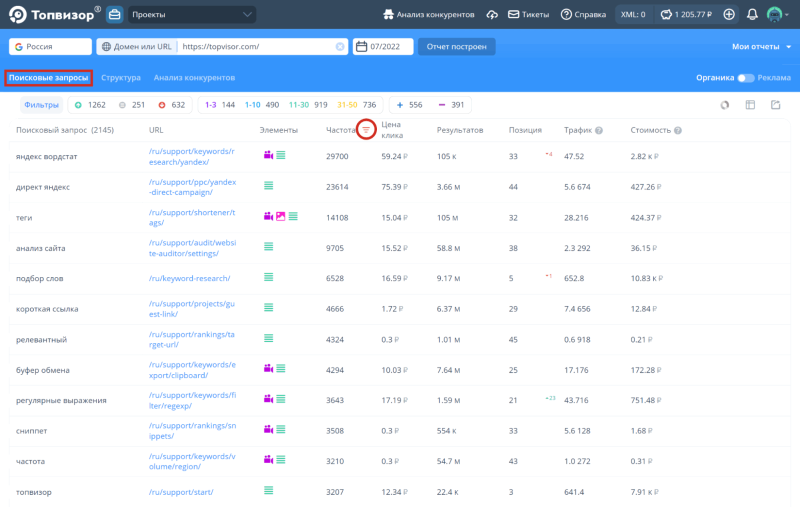Click the notifications bell icon
This screenshot has width=800, height=507.
pos(751,14)
